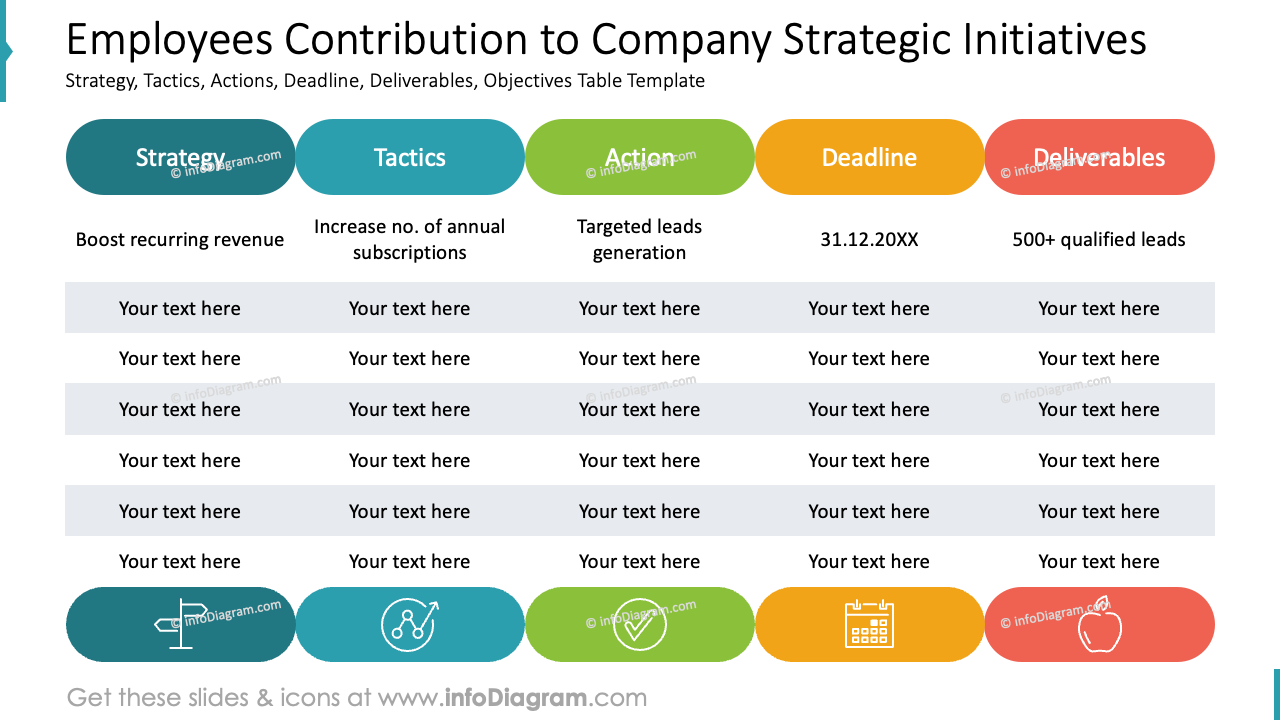Click the signpost direction icon

[x=181, y=624]
